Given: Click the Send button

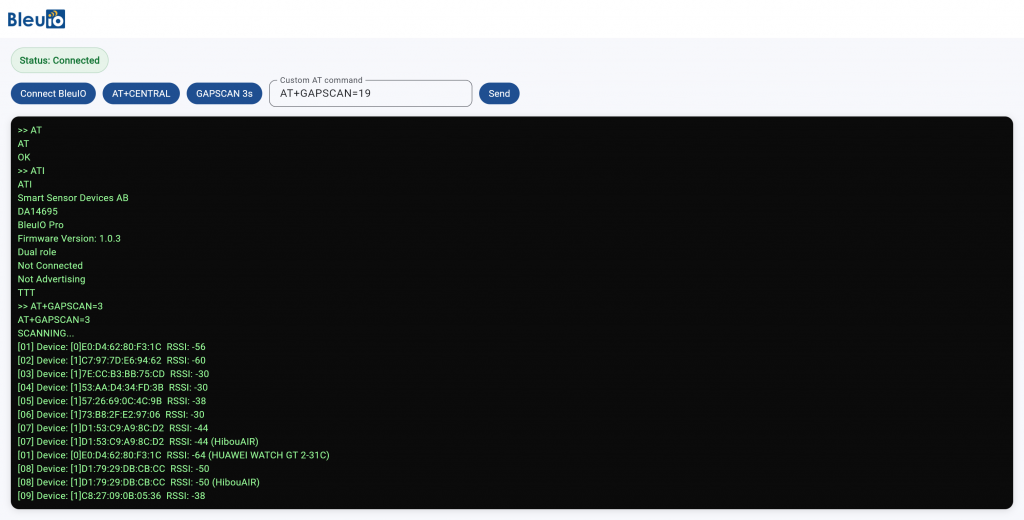Looking at the screenshot, I should pos(499,93).
